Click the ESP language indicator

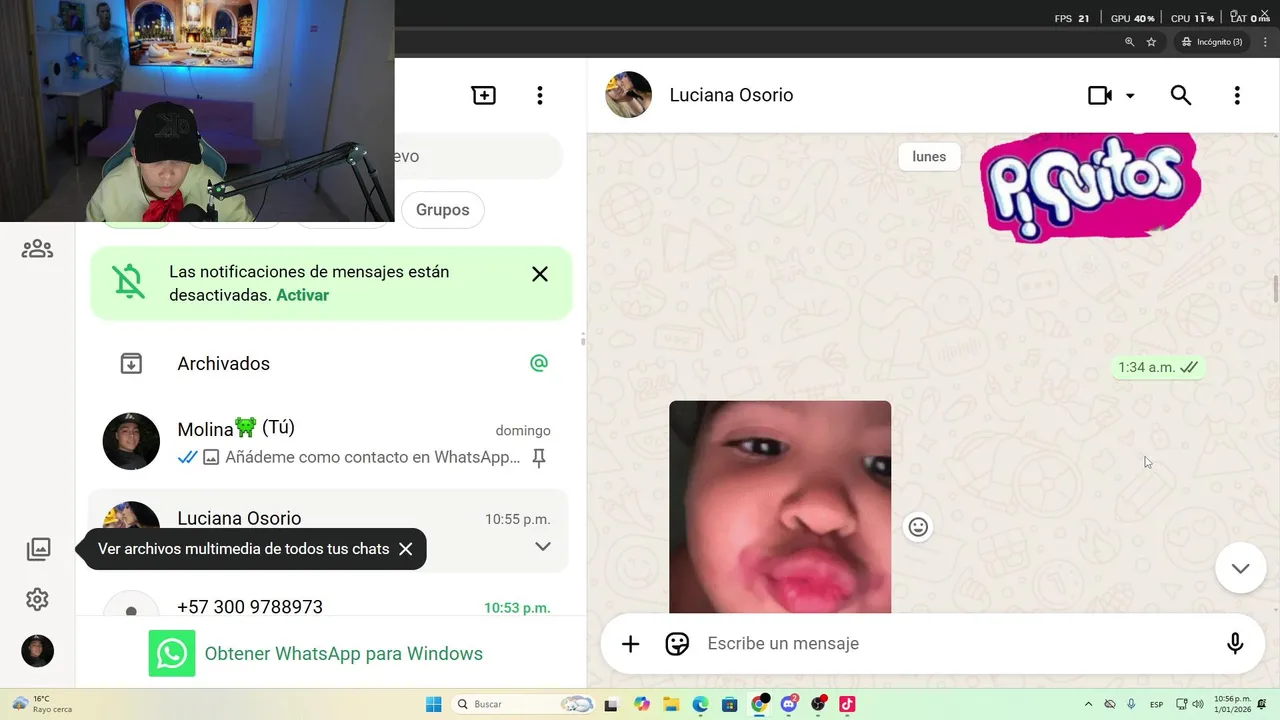pyautogui.click(x=1156, y=704)
